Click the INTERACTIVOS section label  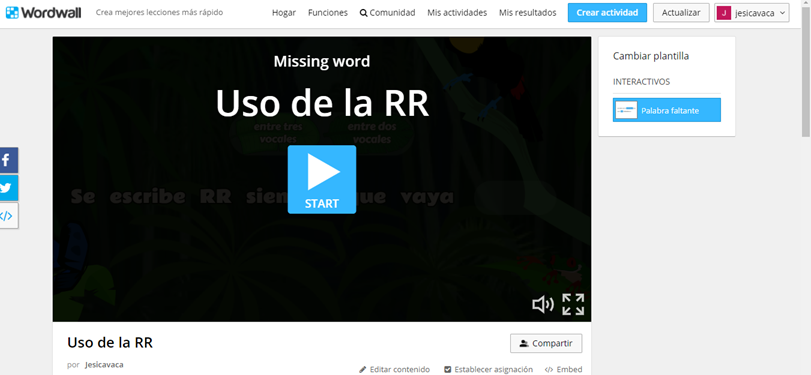coord(641,82)
